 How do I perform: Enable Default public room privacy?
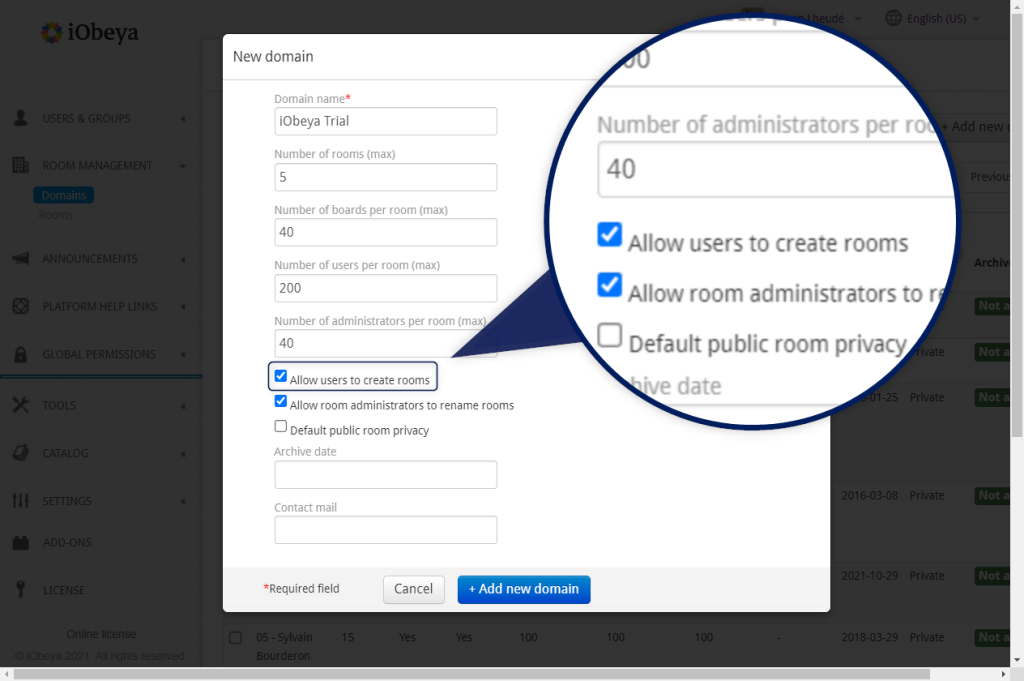[282, 425]
